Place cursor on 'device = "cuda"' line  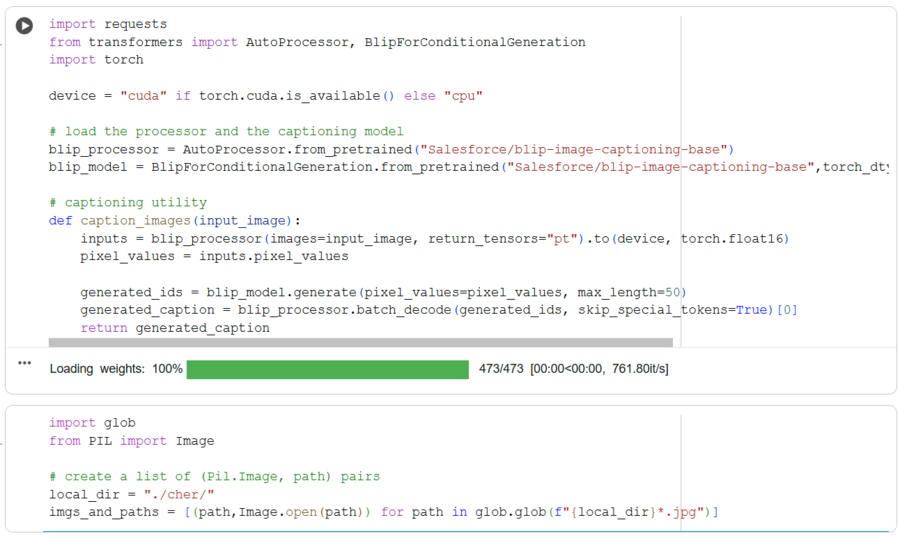pos(266,96)
